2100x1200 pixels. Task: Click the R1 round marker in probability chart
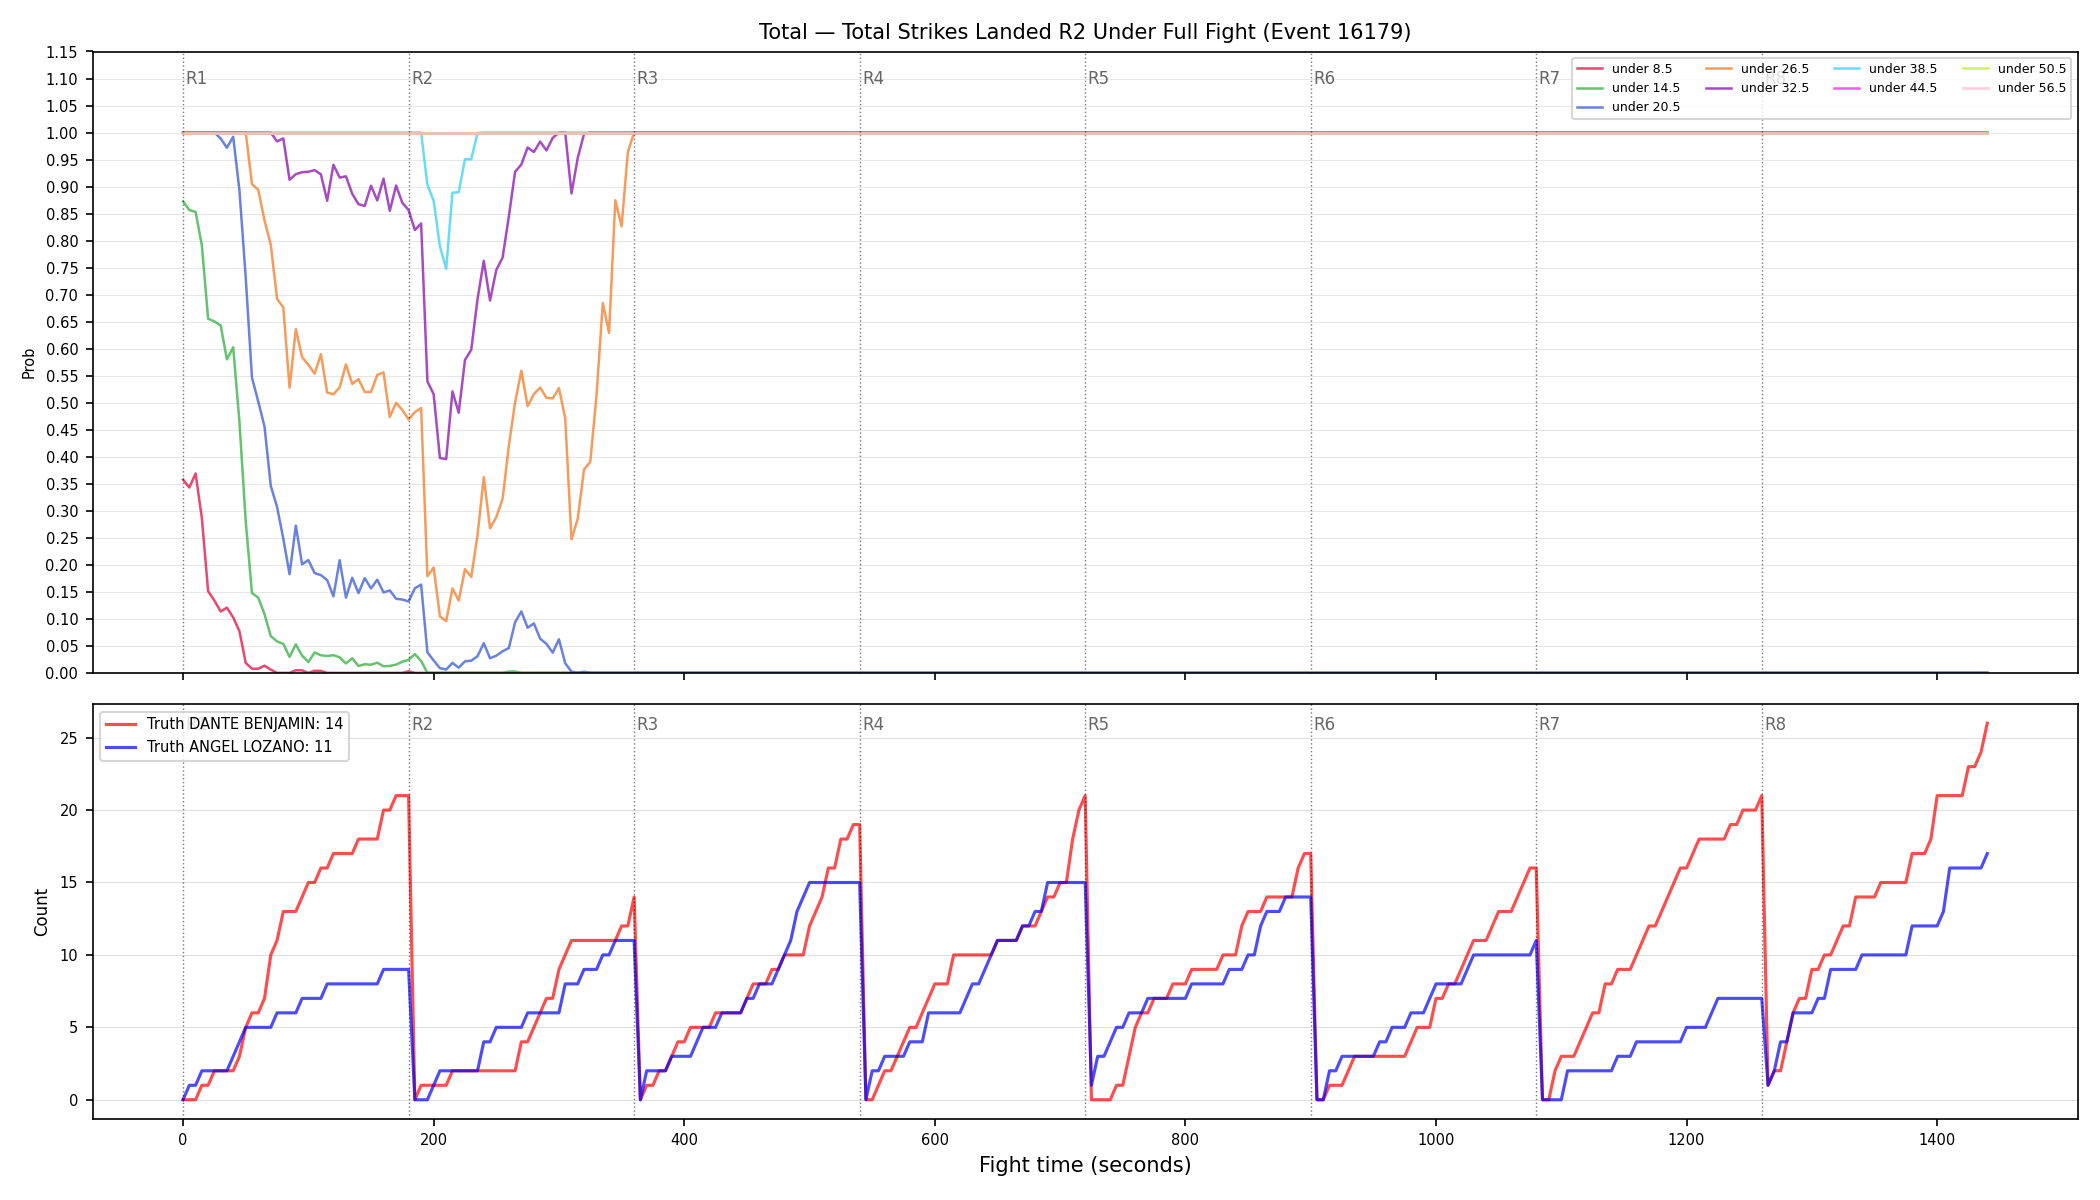coord(197,78)
